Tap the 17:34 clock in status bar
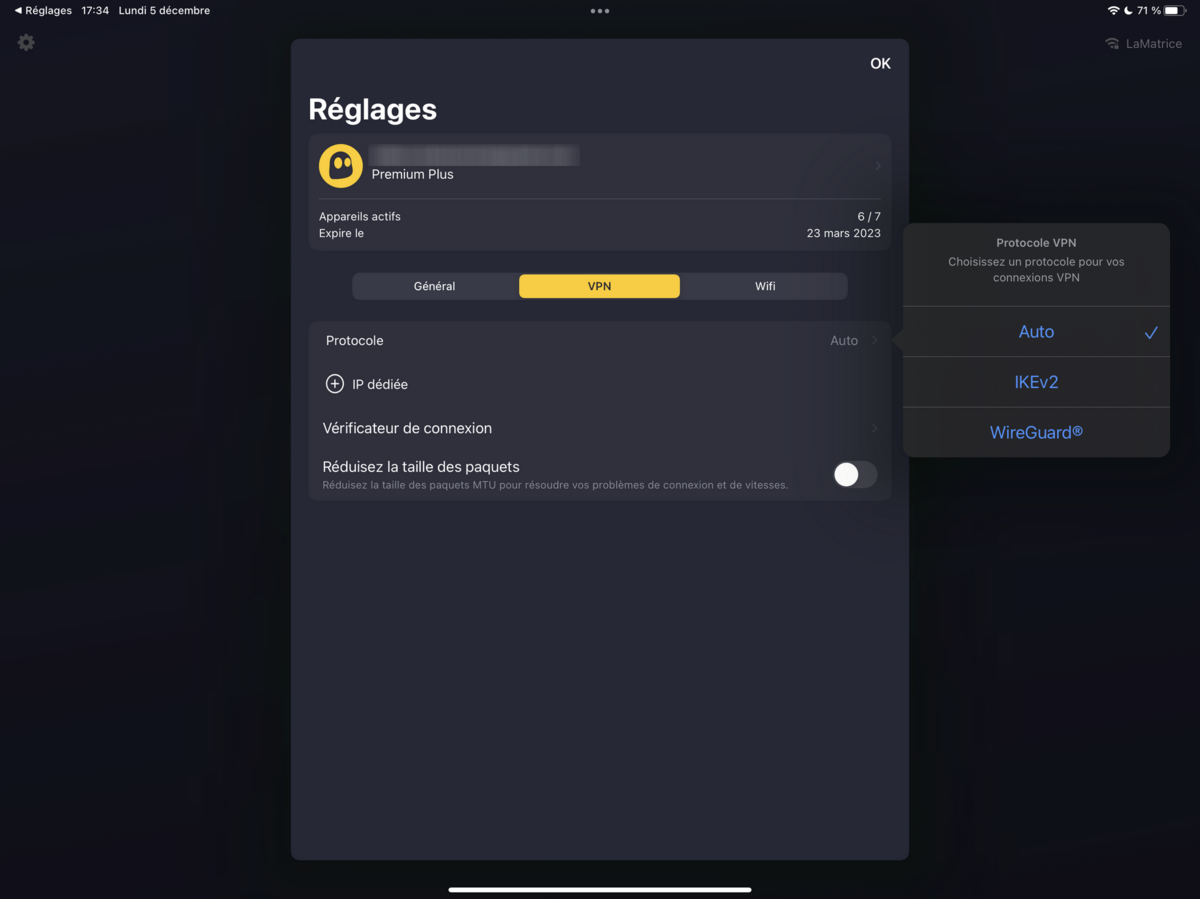 (95, 11)
